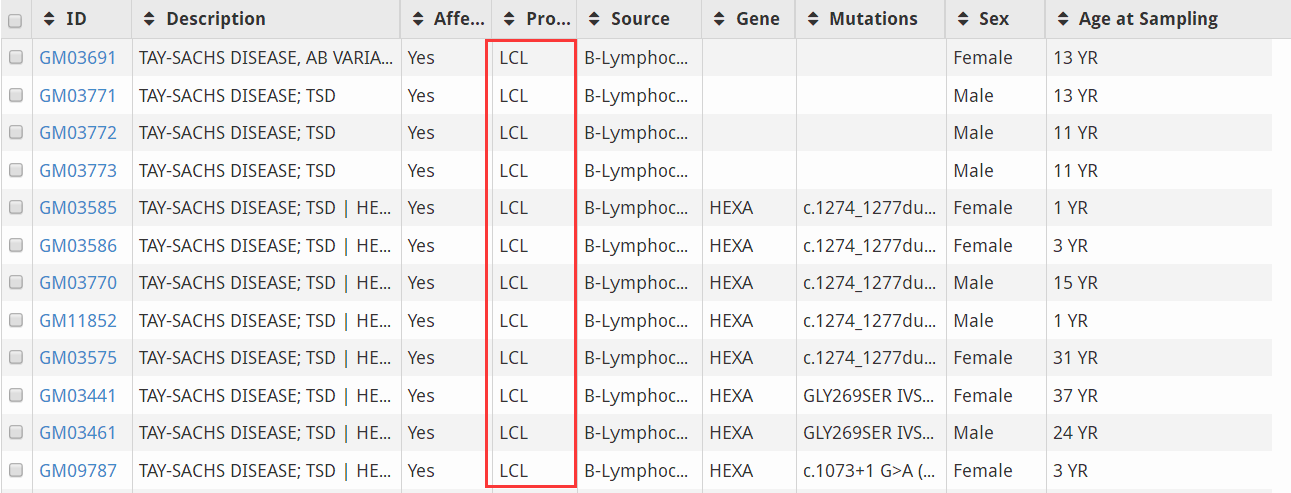Image resolution: width=1291 pixels, height=493 pixels.
Task: Click the HEXA gene cell for GM03770
Action: (730, 283)
